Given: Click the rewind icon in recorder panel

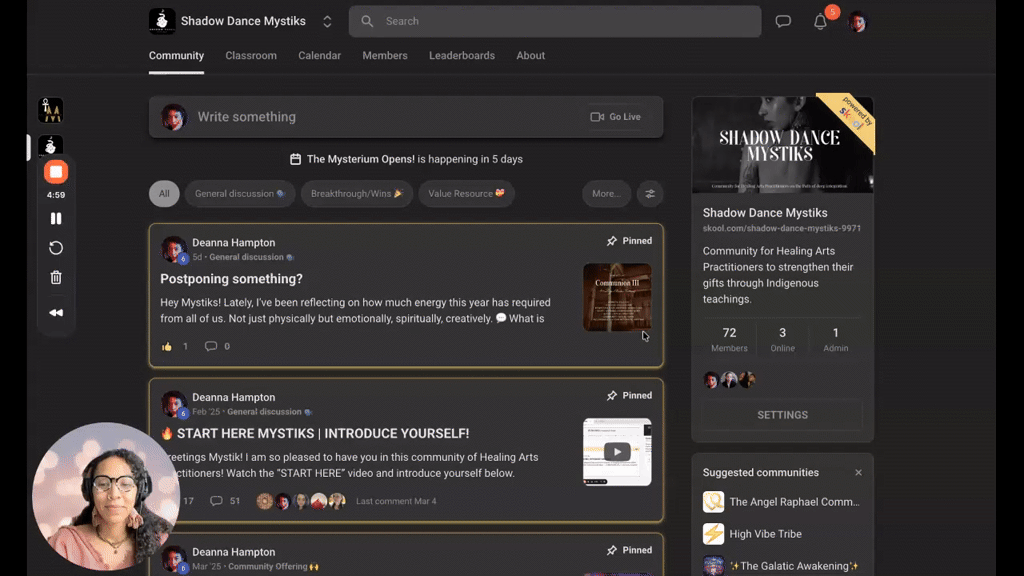Looking at the screenshot, I should 56,312.
